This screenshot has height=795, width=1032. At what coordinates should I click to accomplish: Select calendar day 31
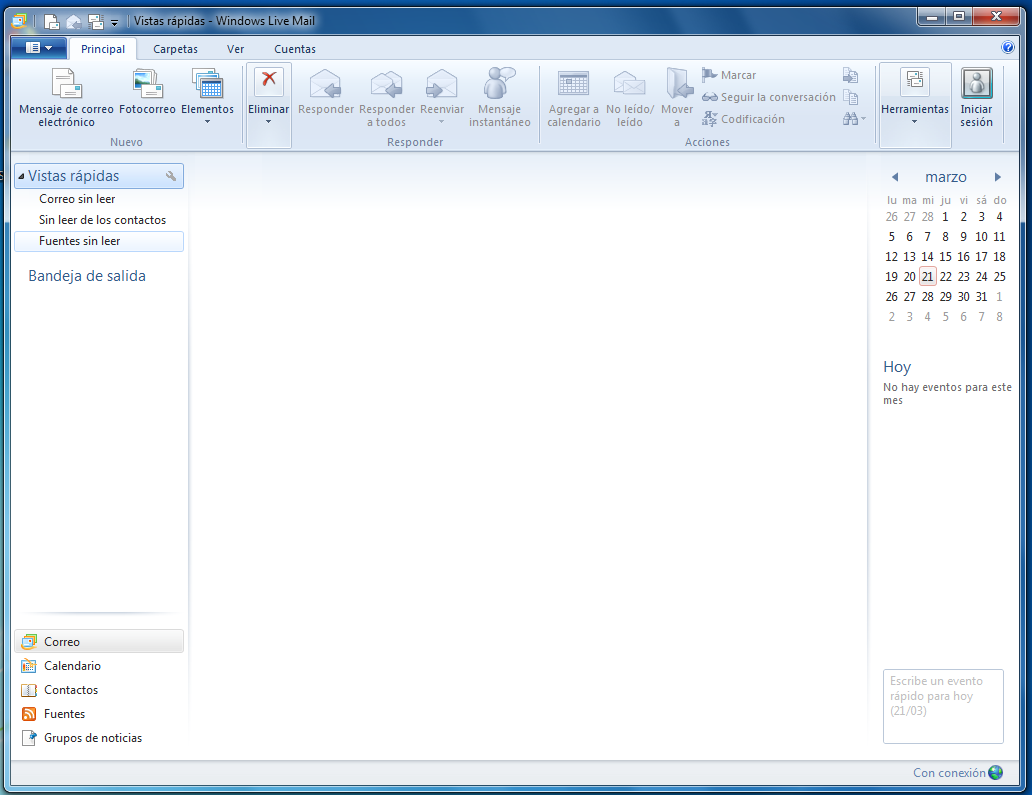[981, 297]
